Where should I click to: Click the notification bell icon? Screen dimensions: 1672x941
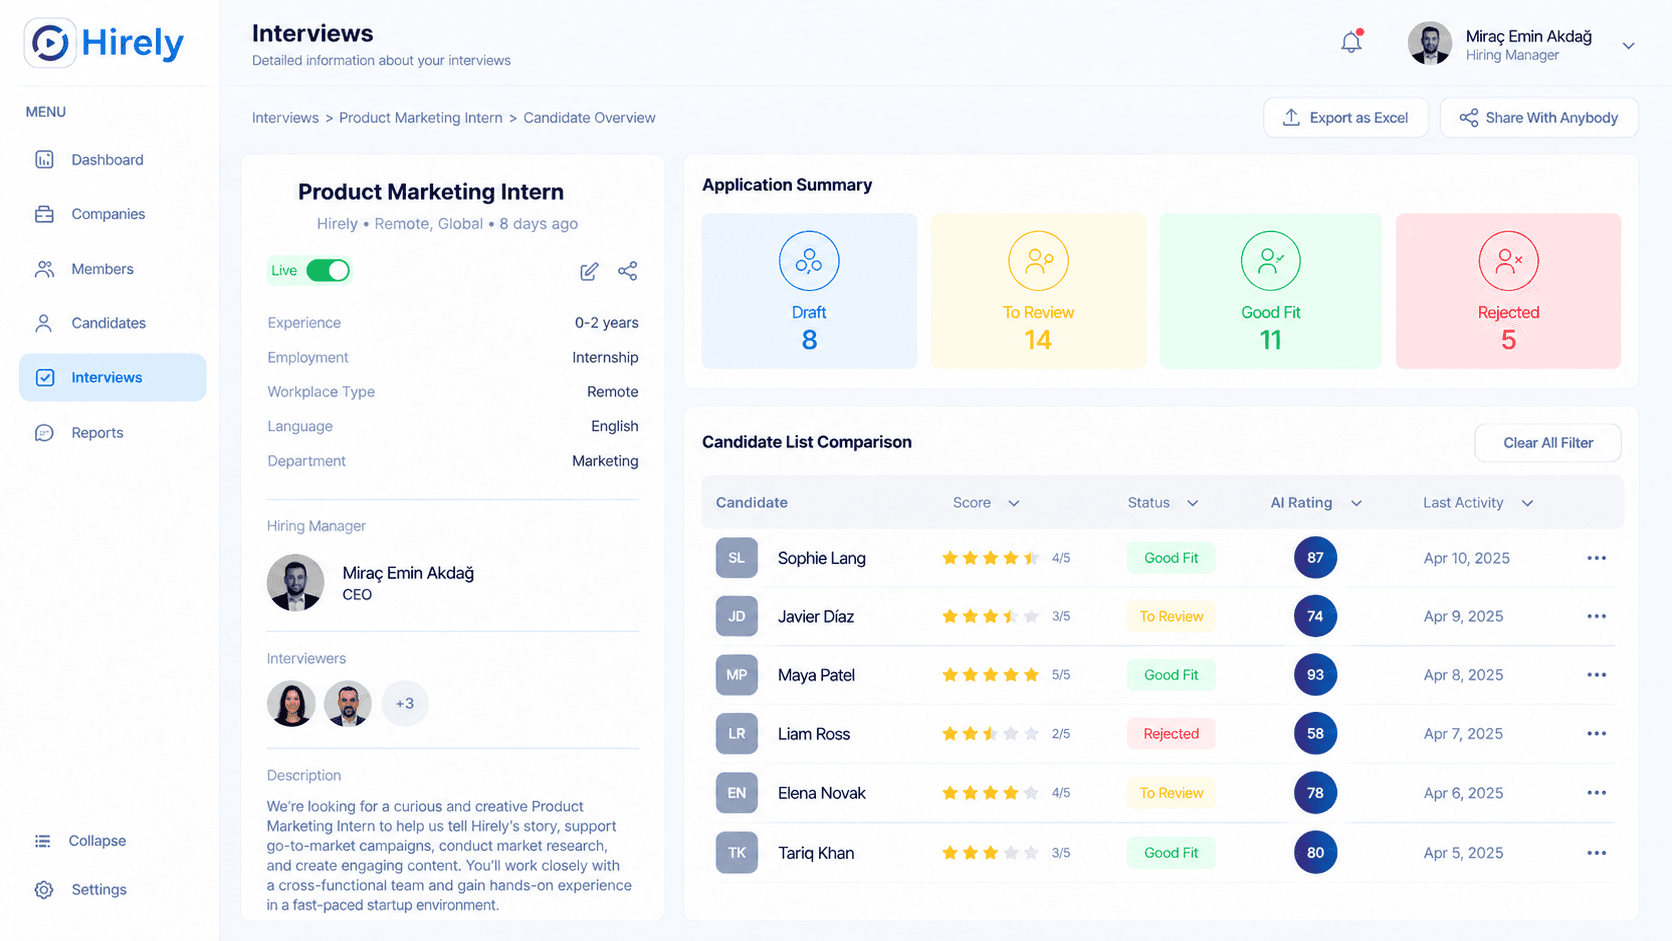click(1351, 42)
